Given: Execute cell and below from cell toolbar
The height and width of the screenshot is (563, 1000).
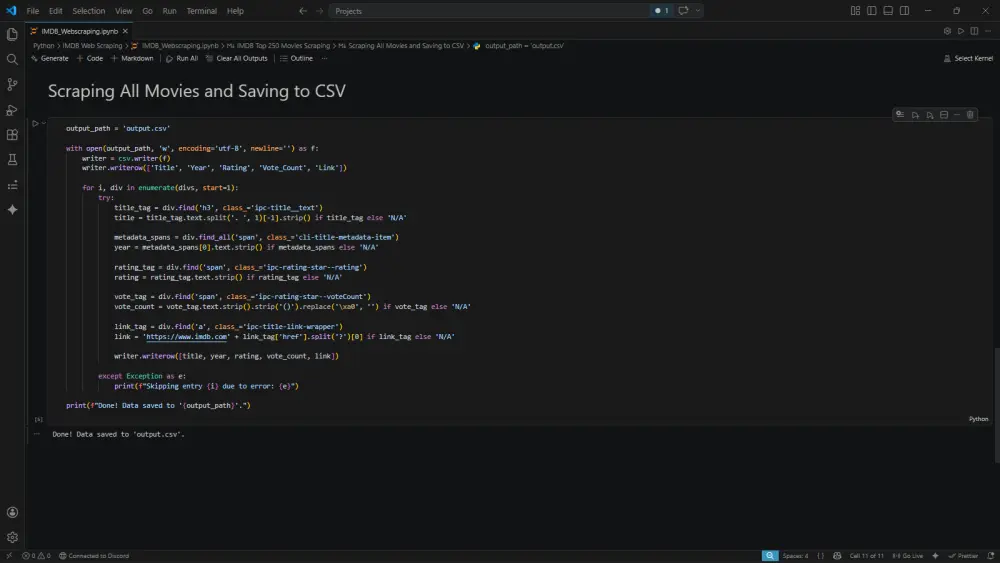Looking at the screenshot, I should pyautogui.click(x=930, y=115).
